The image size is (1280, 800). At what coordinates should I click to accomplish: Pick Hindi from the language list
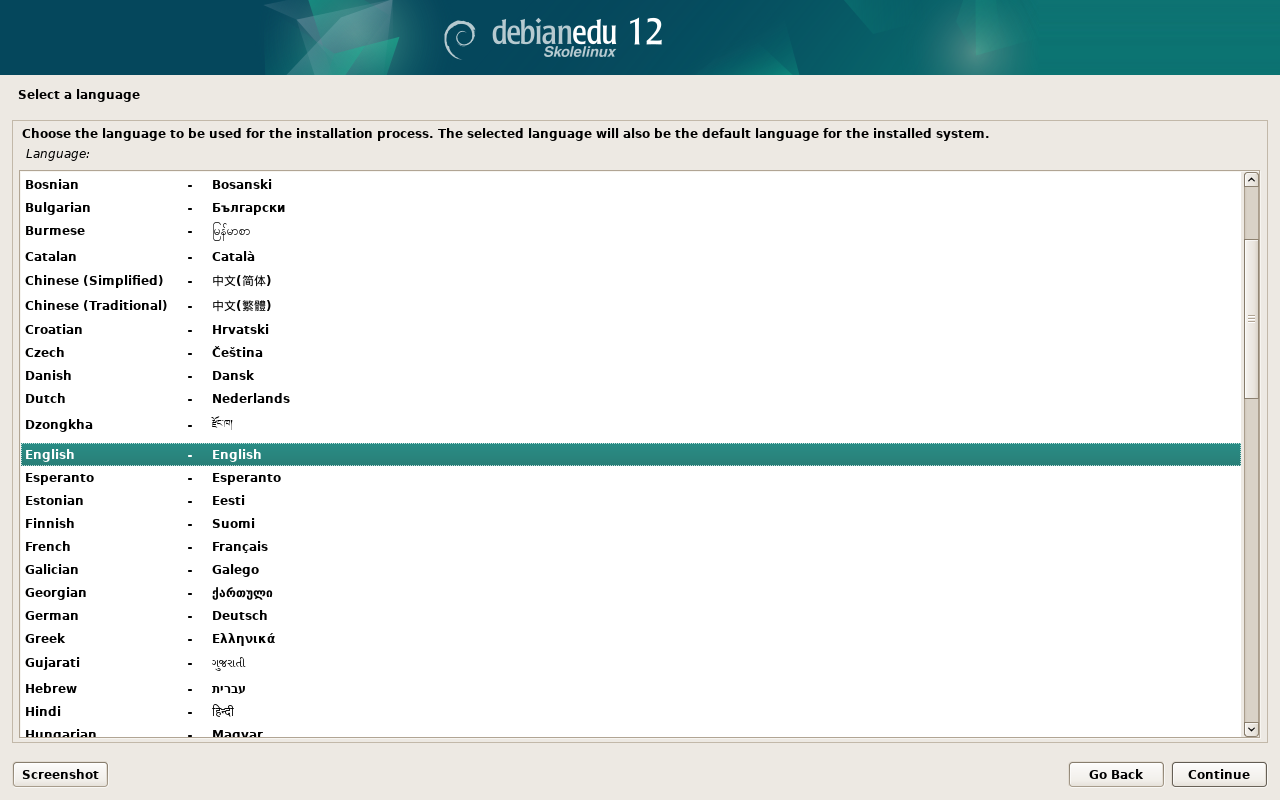43,712
